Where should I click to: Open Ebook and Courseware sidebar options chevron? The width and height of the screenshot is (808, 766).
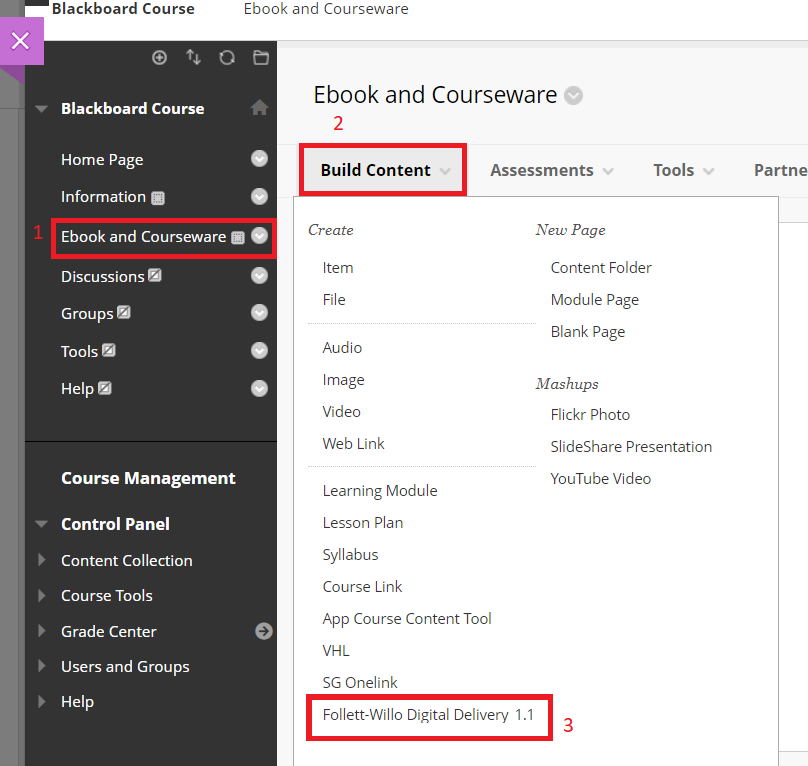pyautogui.click(x=259, y=236)
